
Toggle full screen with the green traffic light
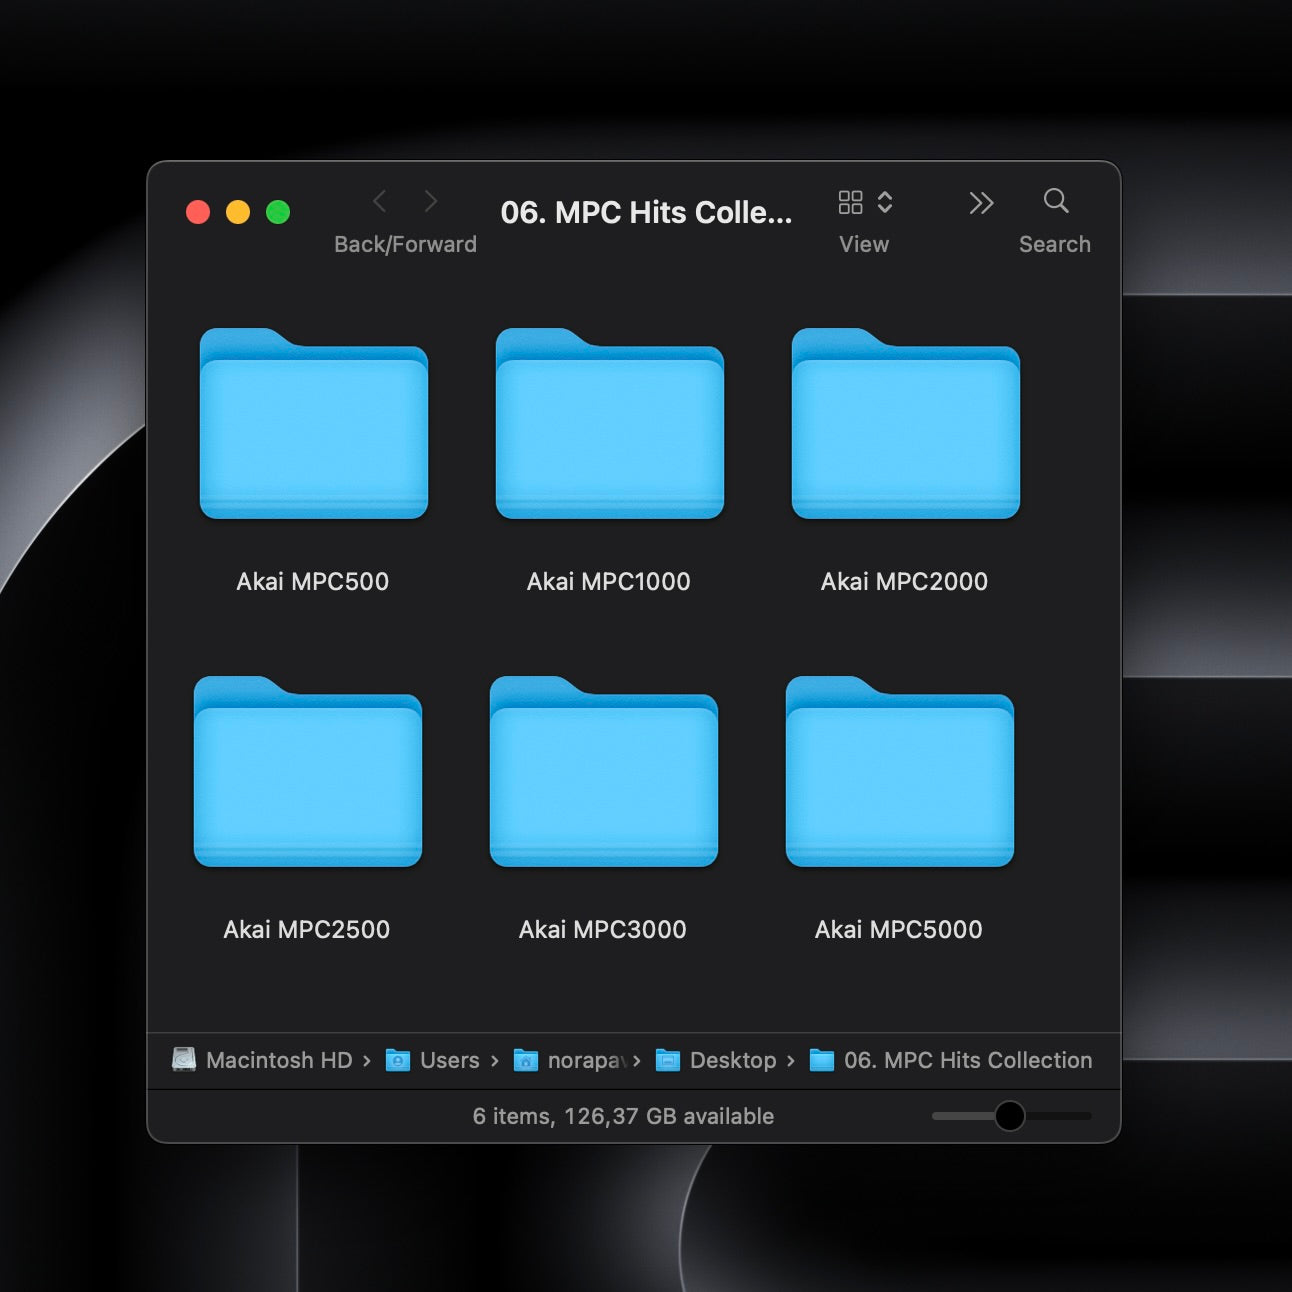(278, 212)
